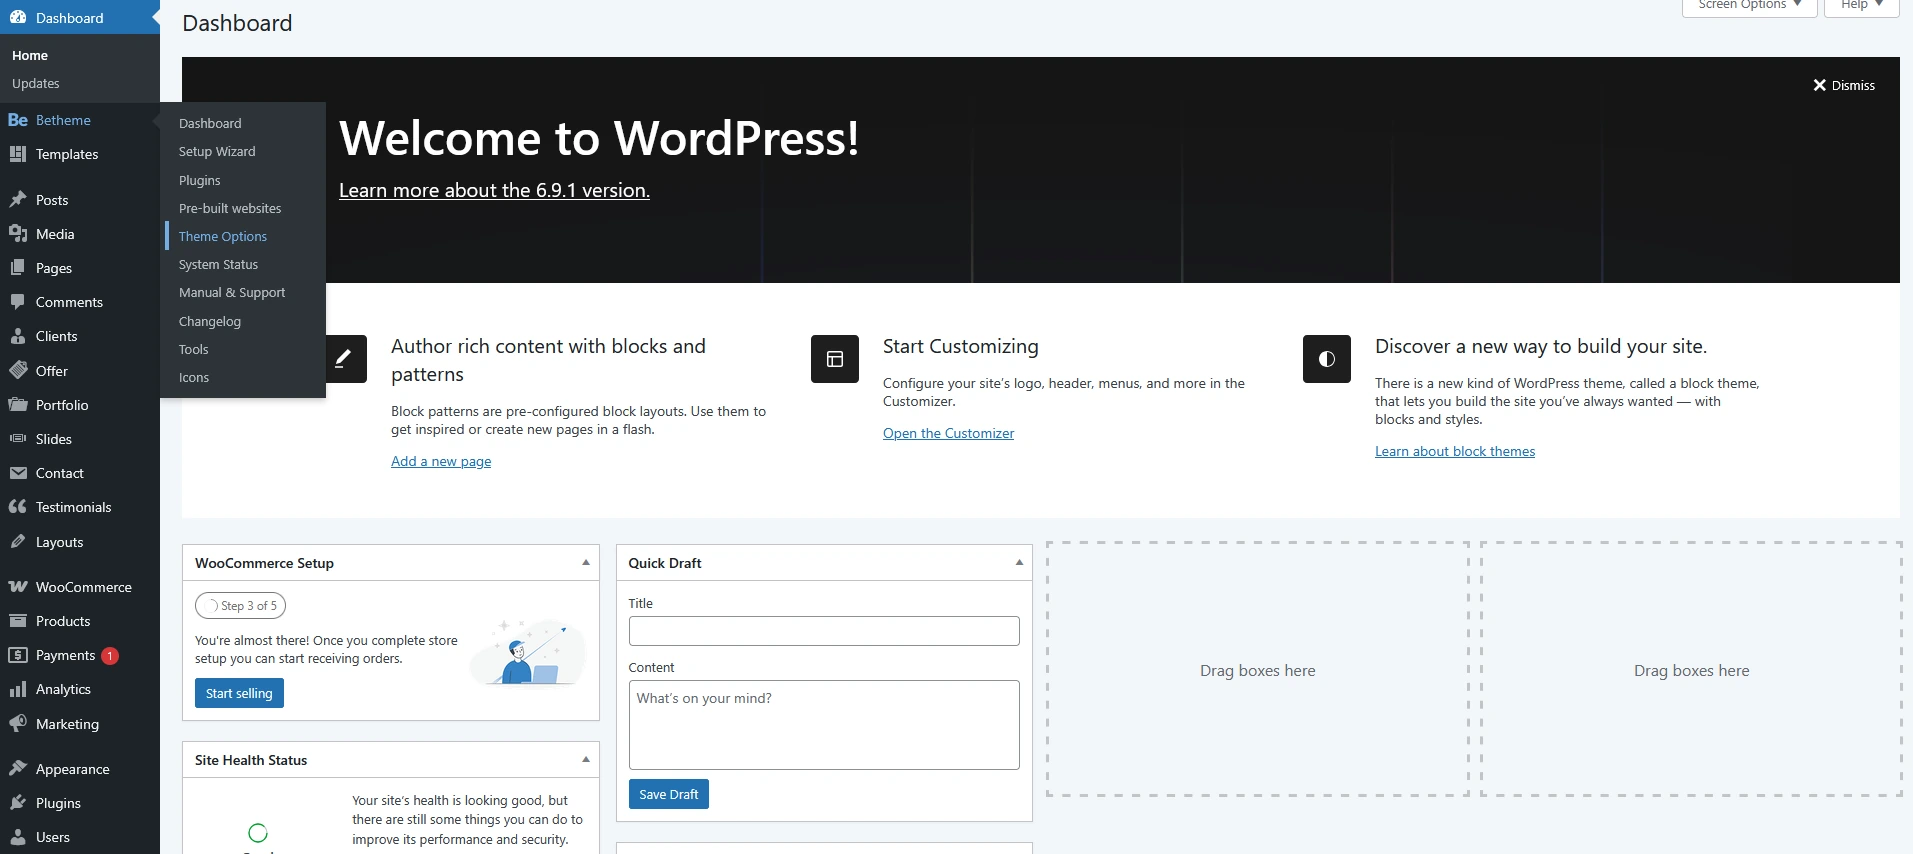Click the Posts pushpin icon
The height and width of the screenshot is (854, 1913).
(x=18, y=200)
